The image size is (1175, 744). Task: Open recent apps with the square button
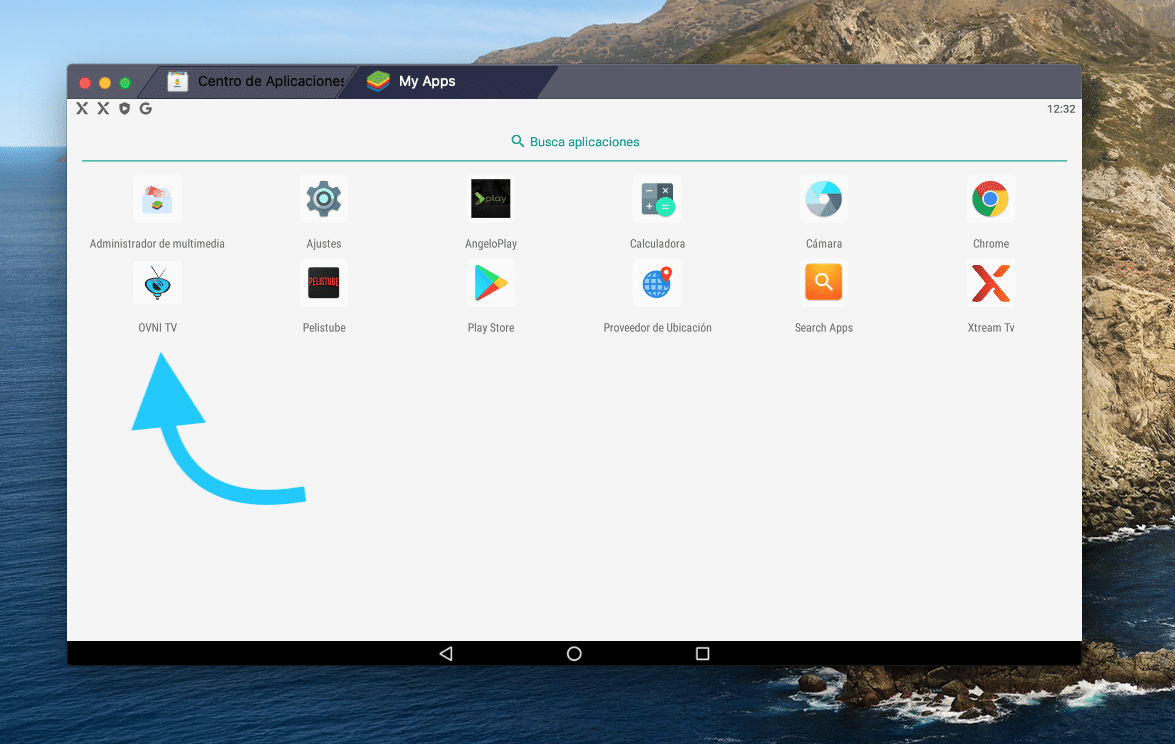(x=702, y=653)
